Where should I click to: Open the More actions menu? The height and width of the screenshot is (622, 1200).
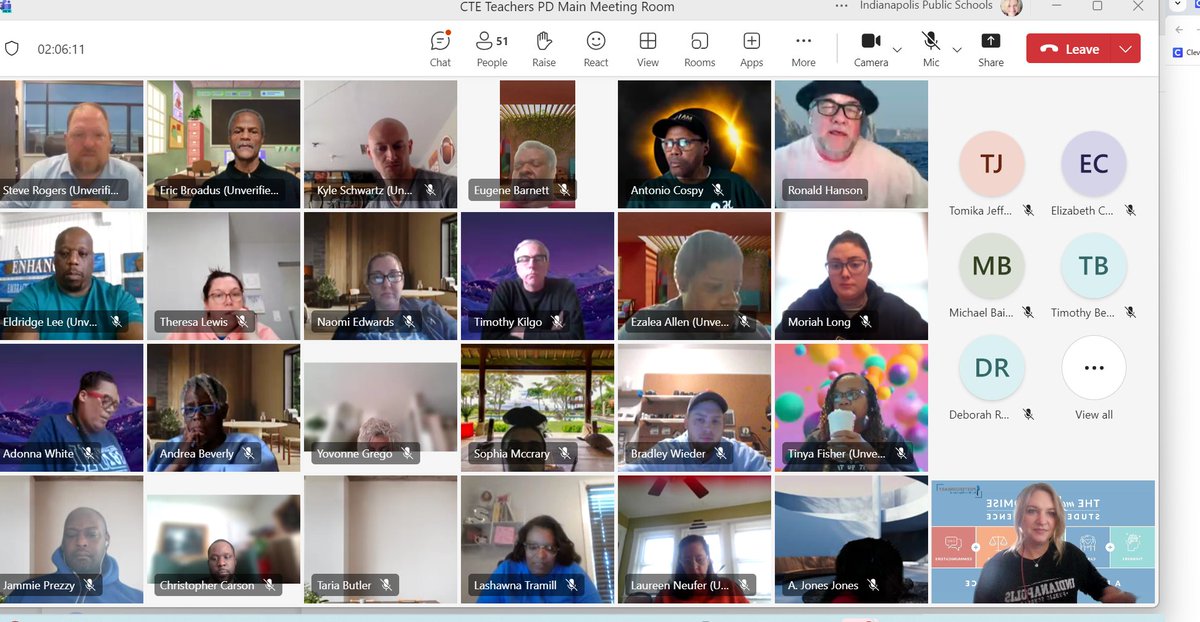803,48
